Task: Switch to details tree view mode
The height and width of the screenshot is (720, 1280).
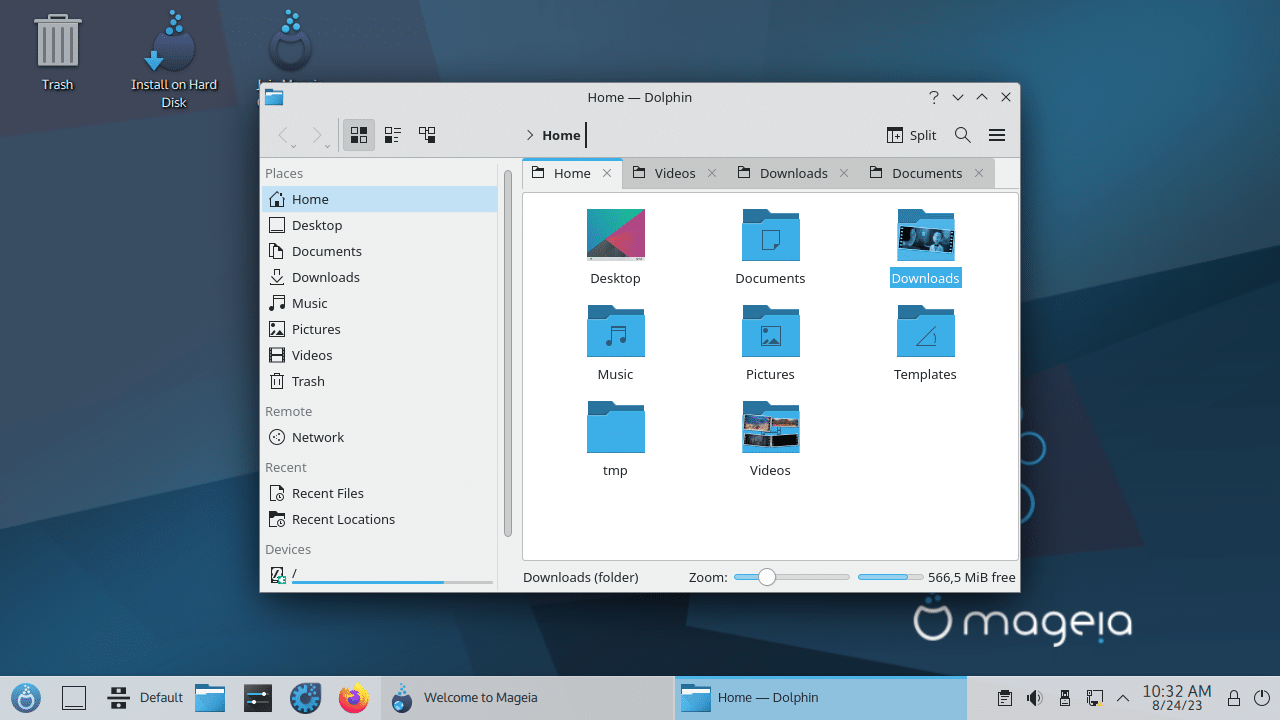Action: [x=427, y=135]
